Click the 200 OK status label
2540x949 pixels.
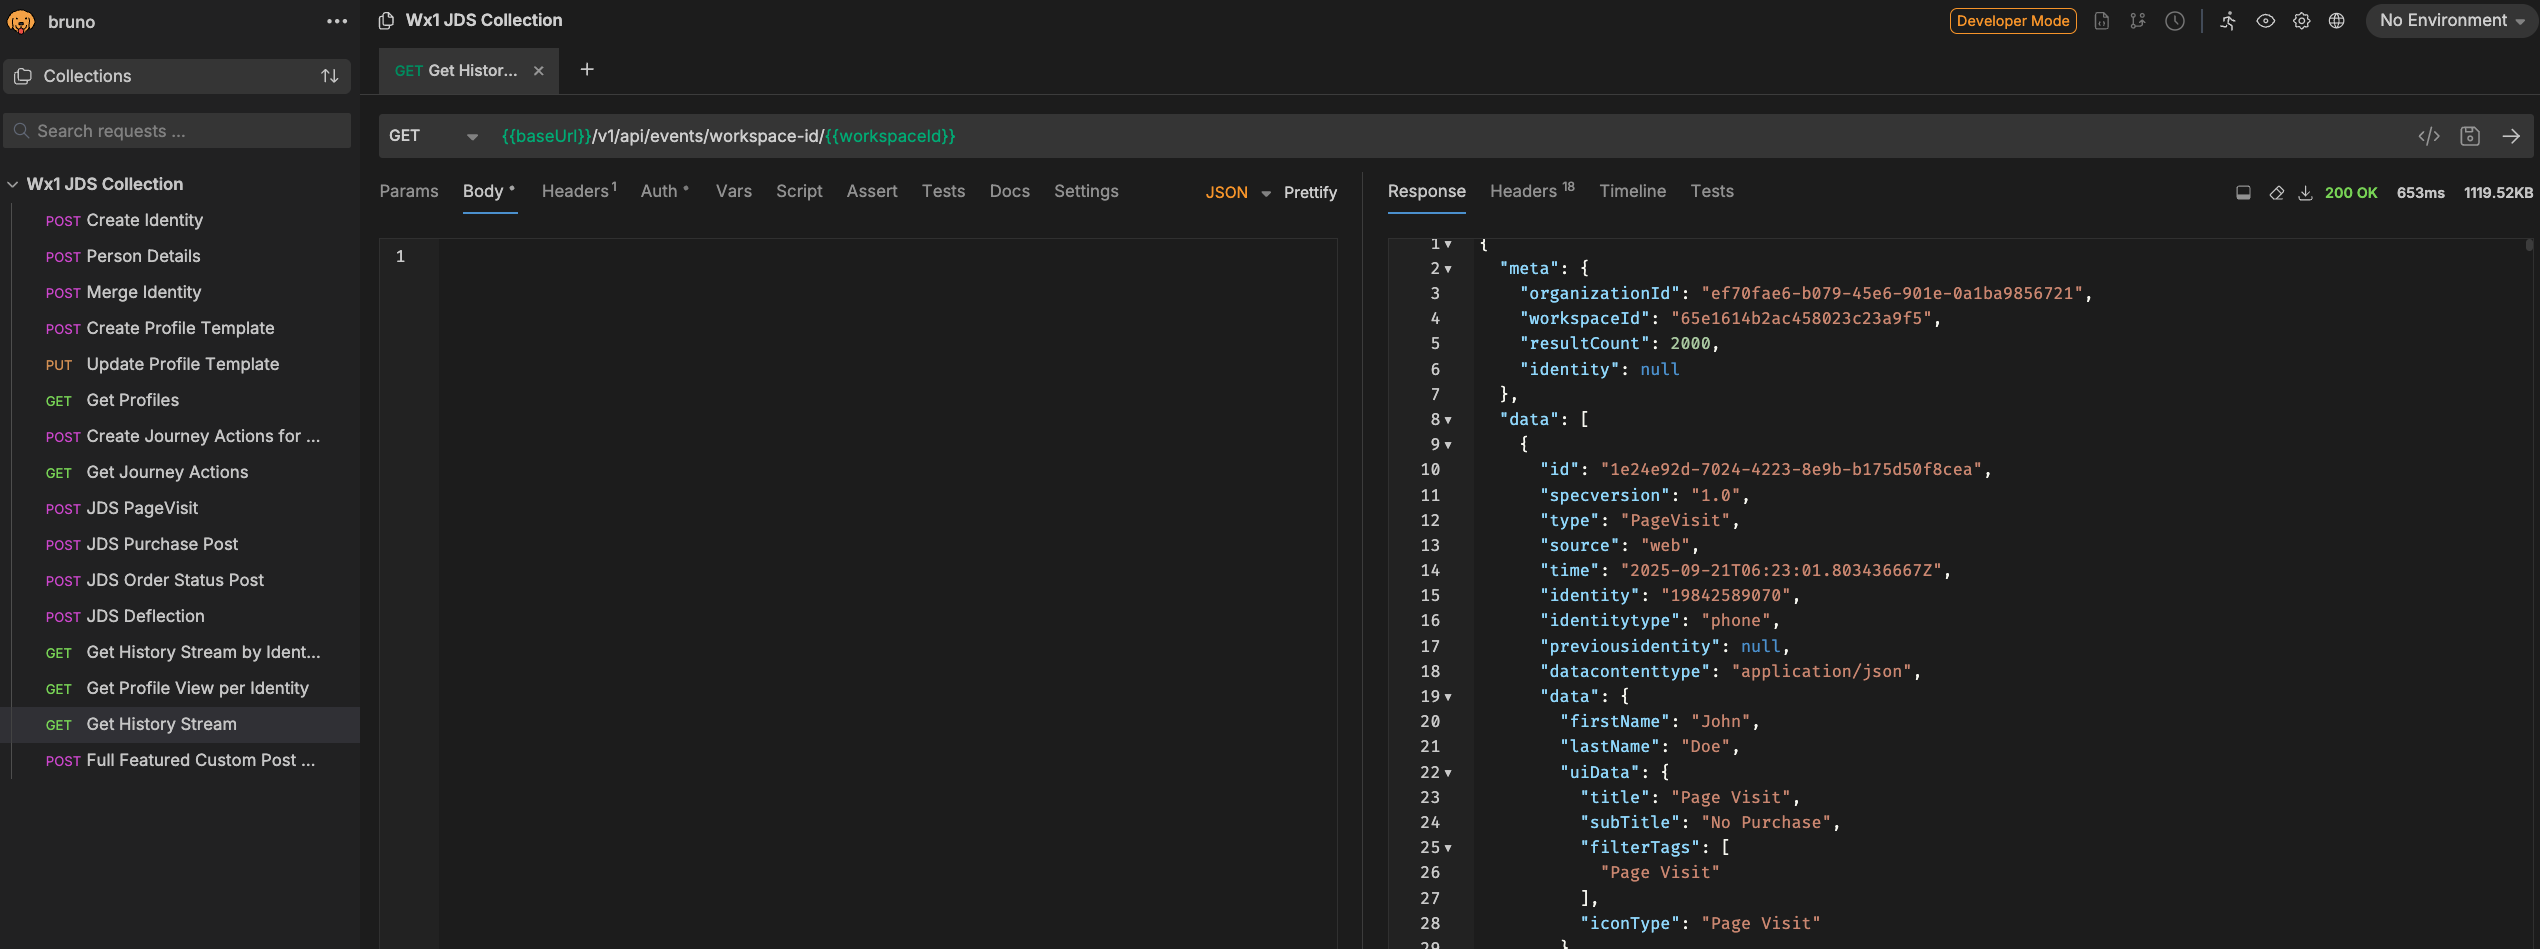(2351, 193)
